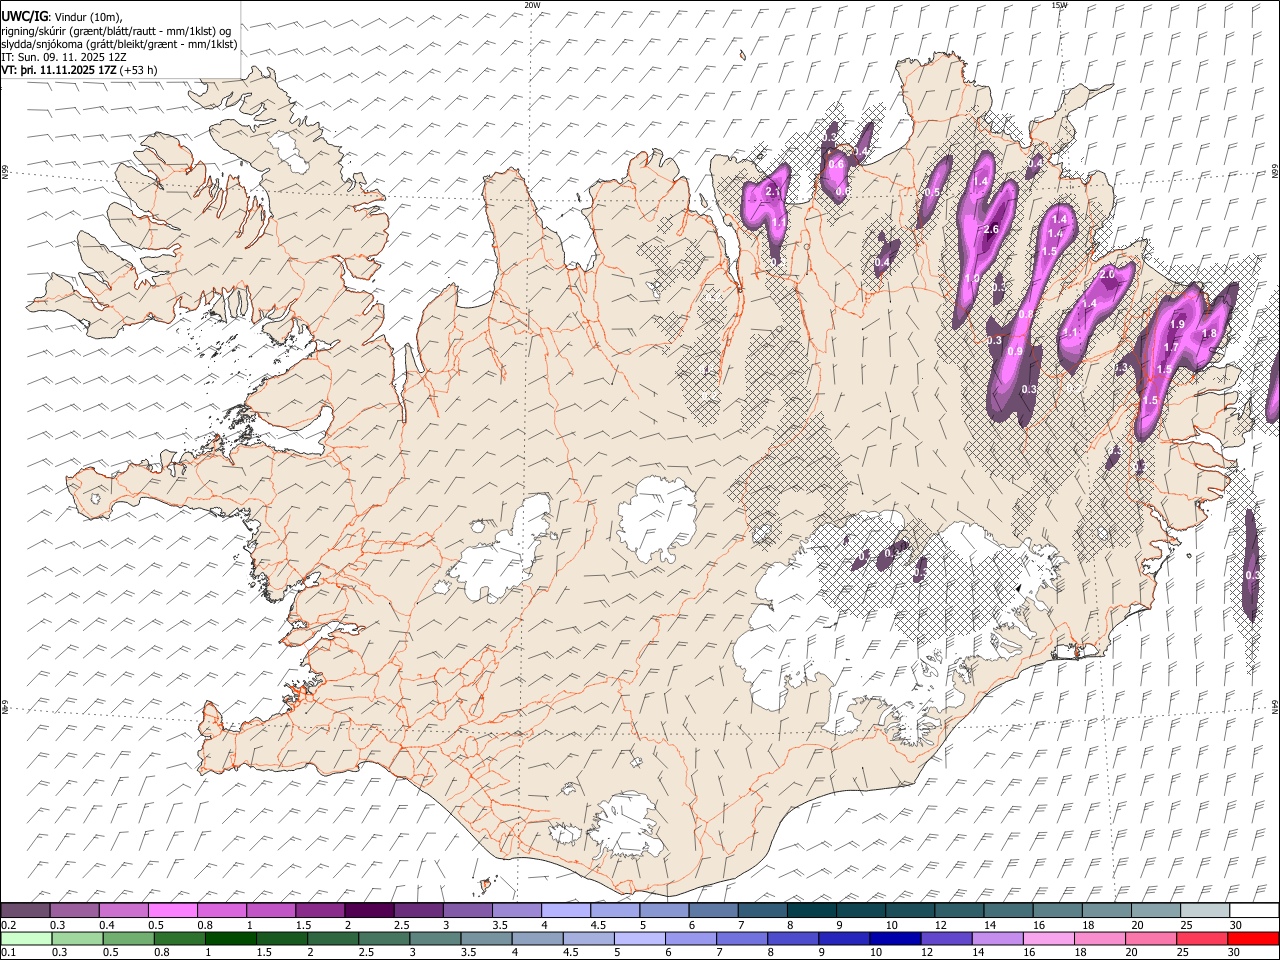Click the 'IT: Sun. 09. 11. 2025 12Z' line

(x=64, y=57)
